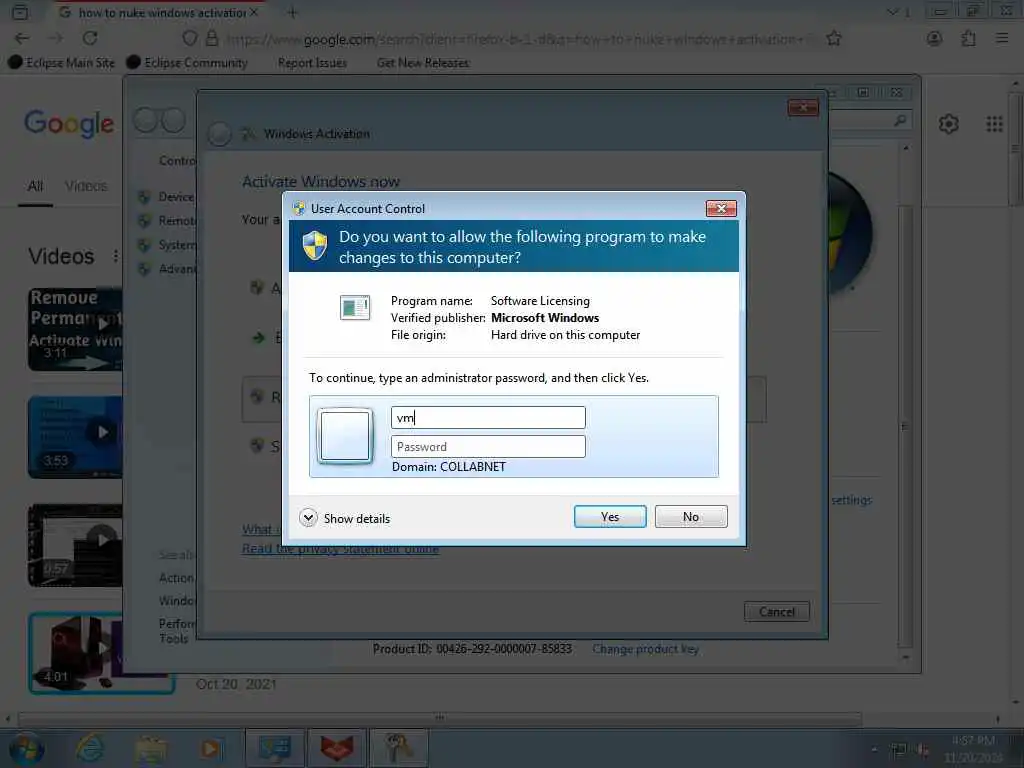Image resolution: width=1024 pixels, height=768 pixels.
Task: Click the lock icon in address bar
Action: point(212,39)
